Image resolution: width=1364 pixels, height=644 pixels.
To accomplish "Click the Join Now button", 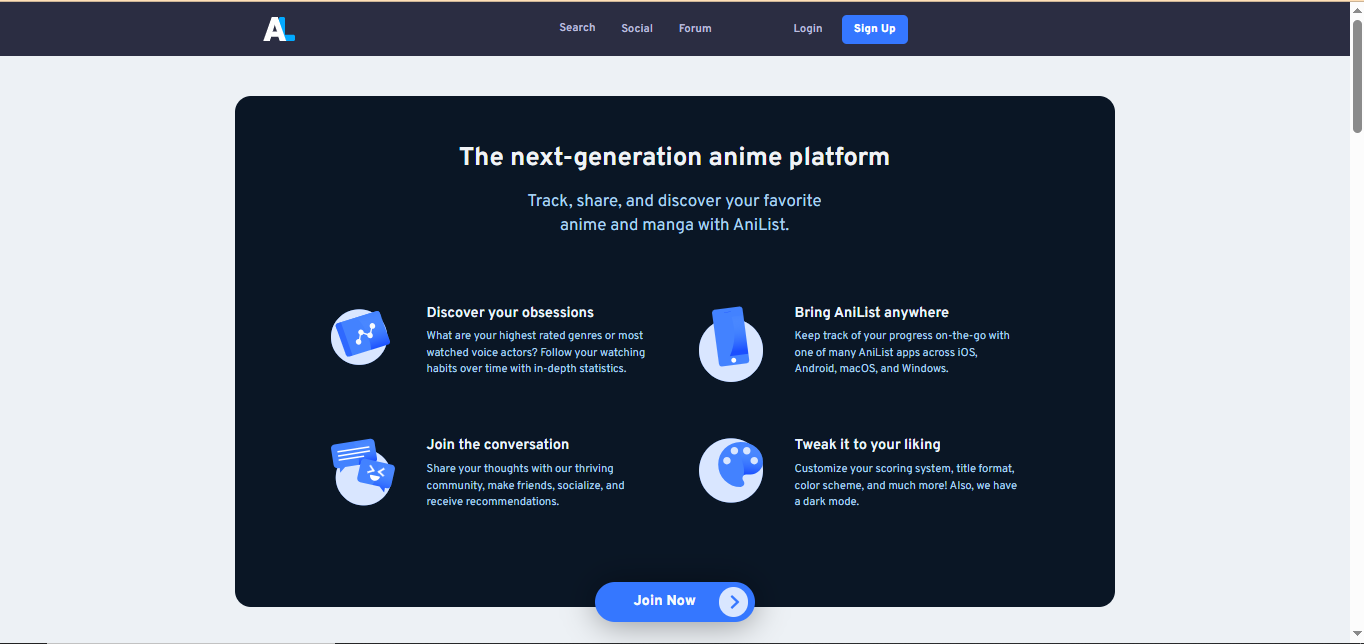I will [675, 601].
